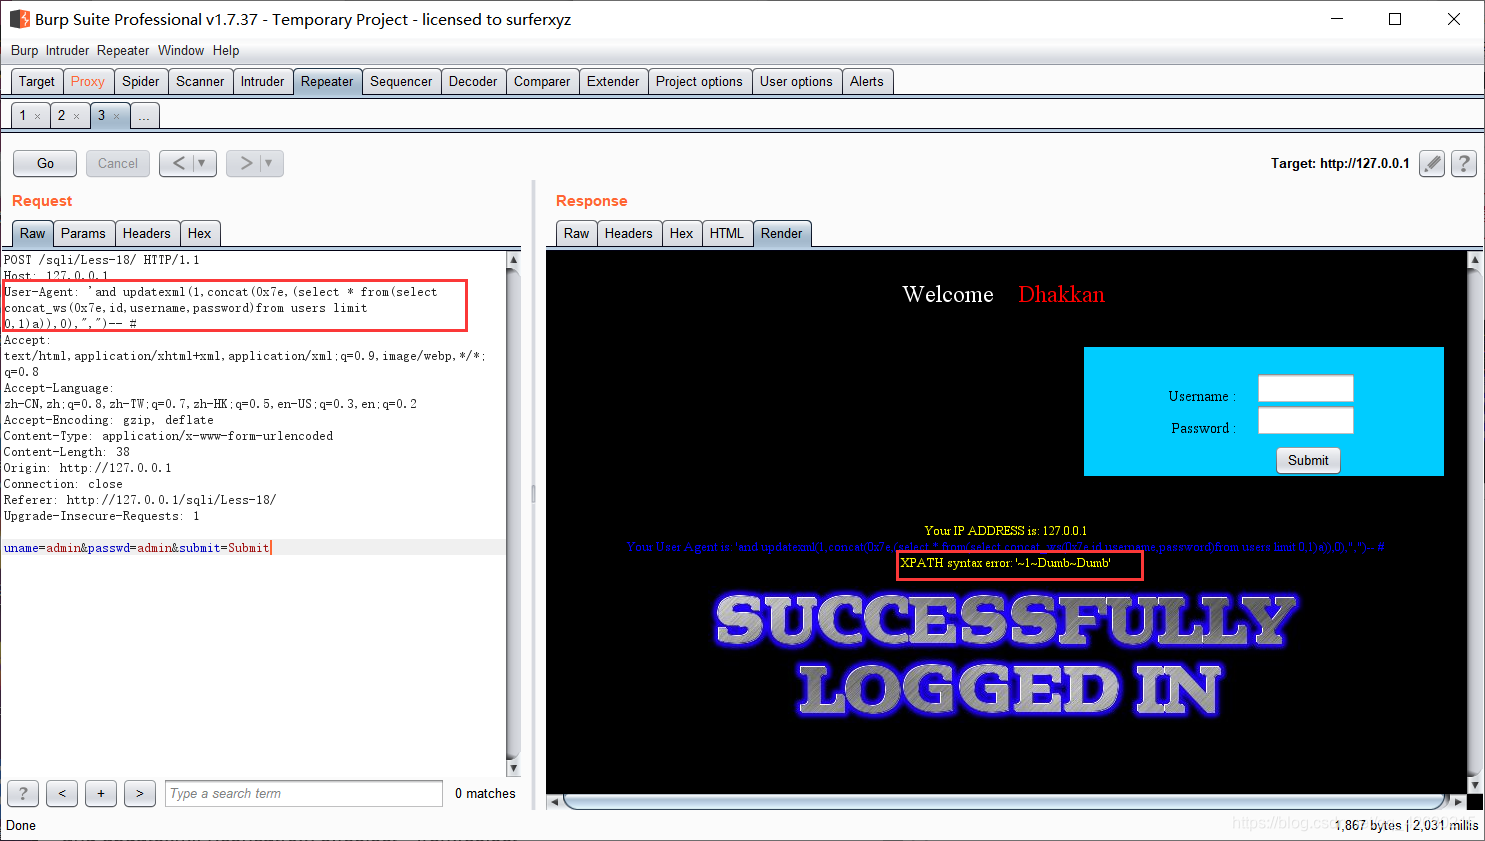Screen dimensions: 1485x841
Task: Open the Help menu
Action: [x=226, y=50]
